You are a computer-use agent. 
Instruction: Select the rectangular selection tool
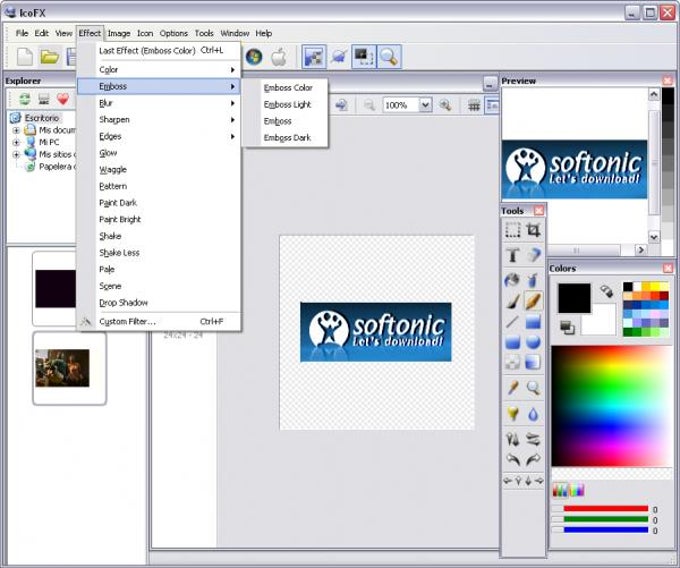tap(513, 230)
